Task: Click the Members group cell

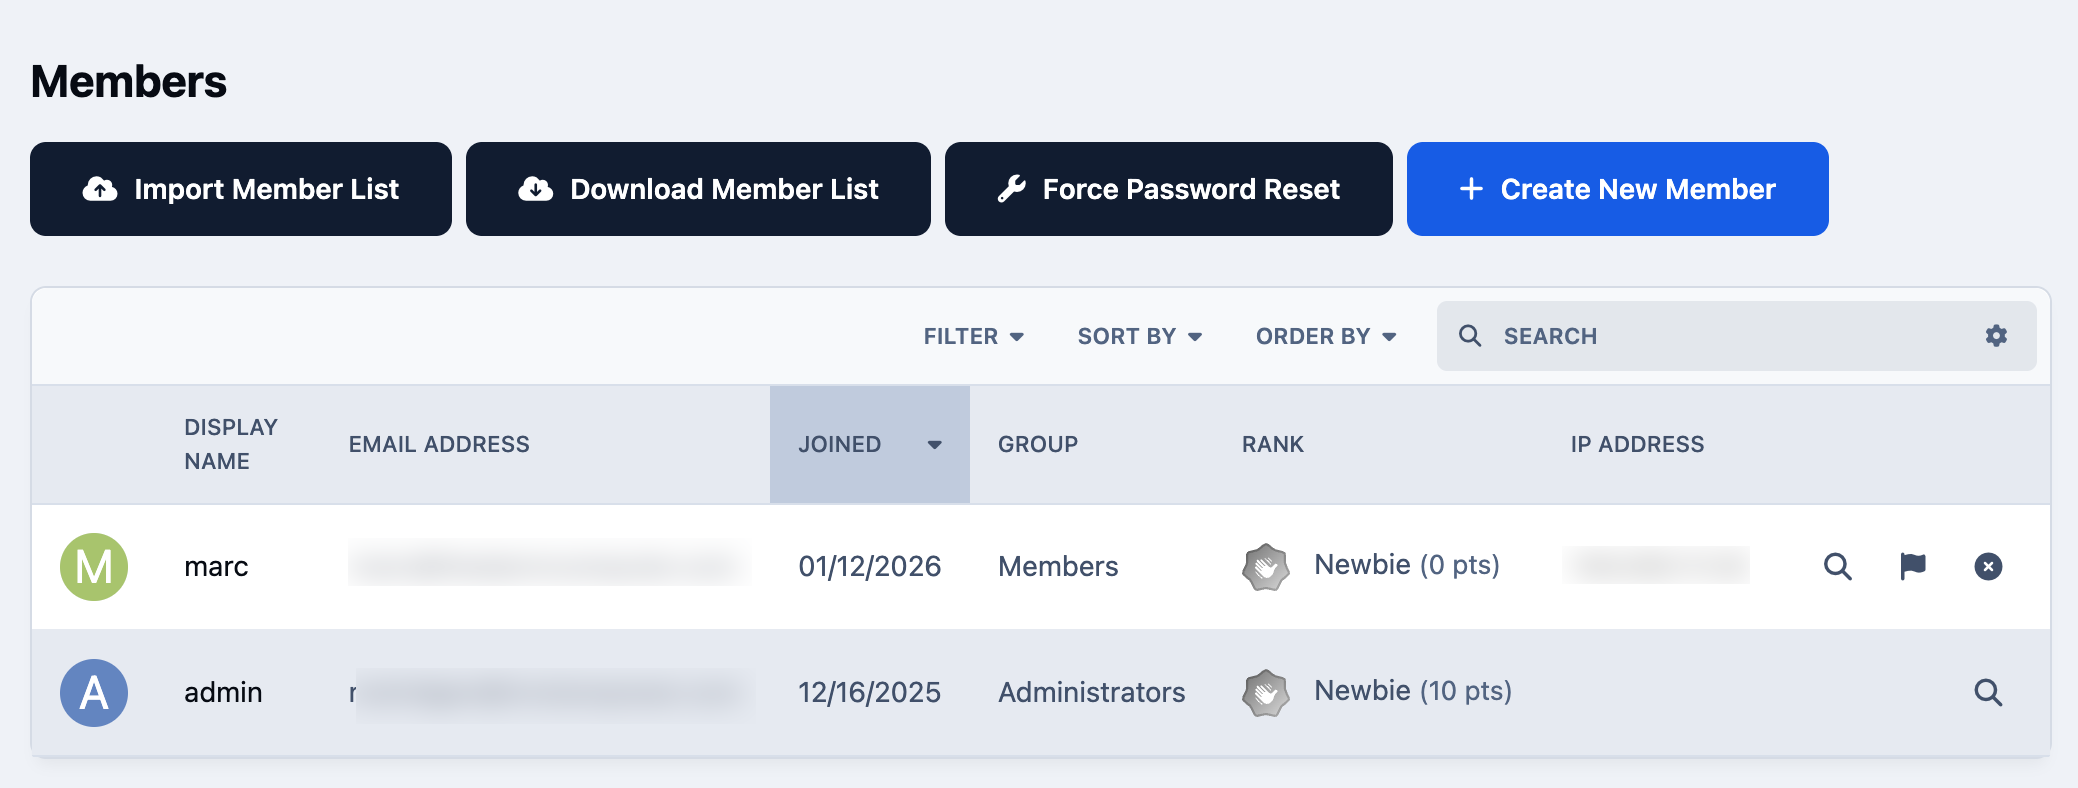Action: click(1058, 567)
